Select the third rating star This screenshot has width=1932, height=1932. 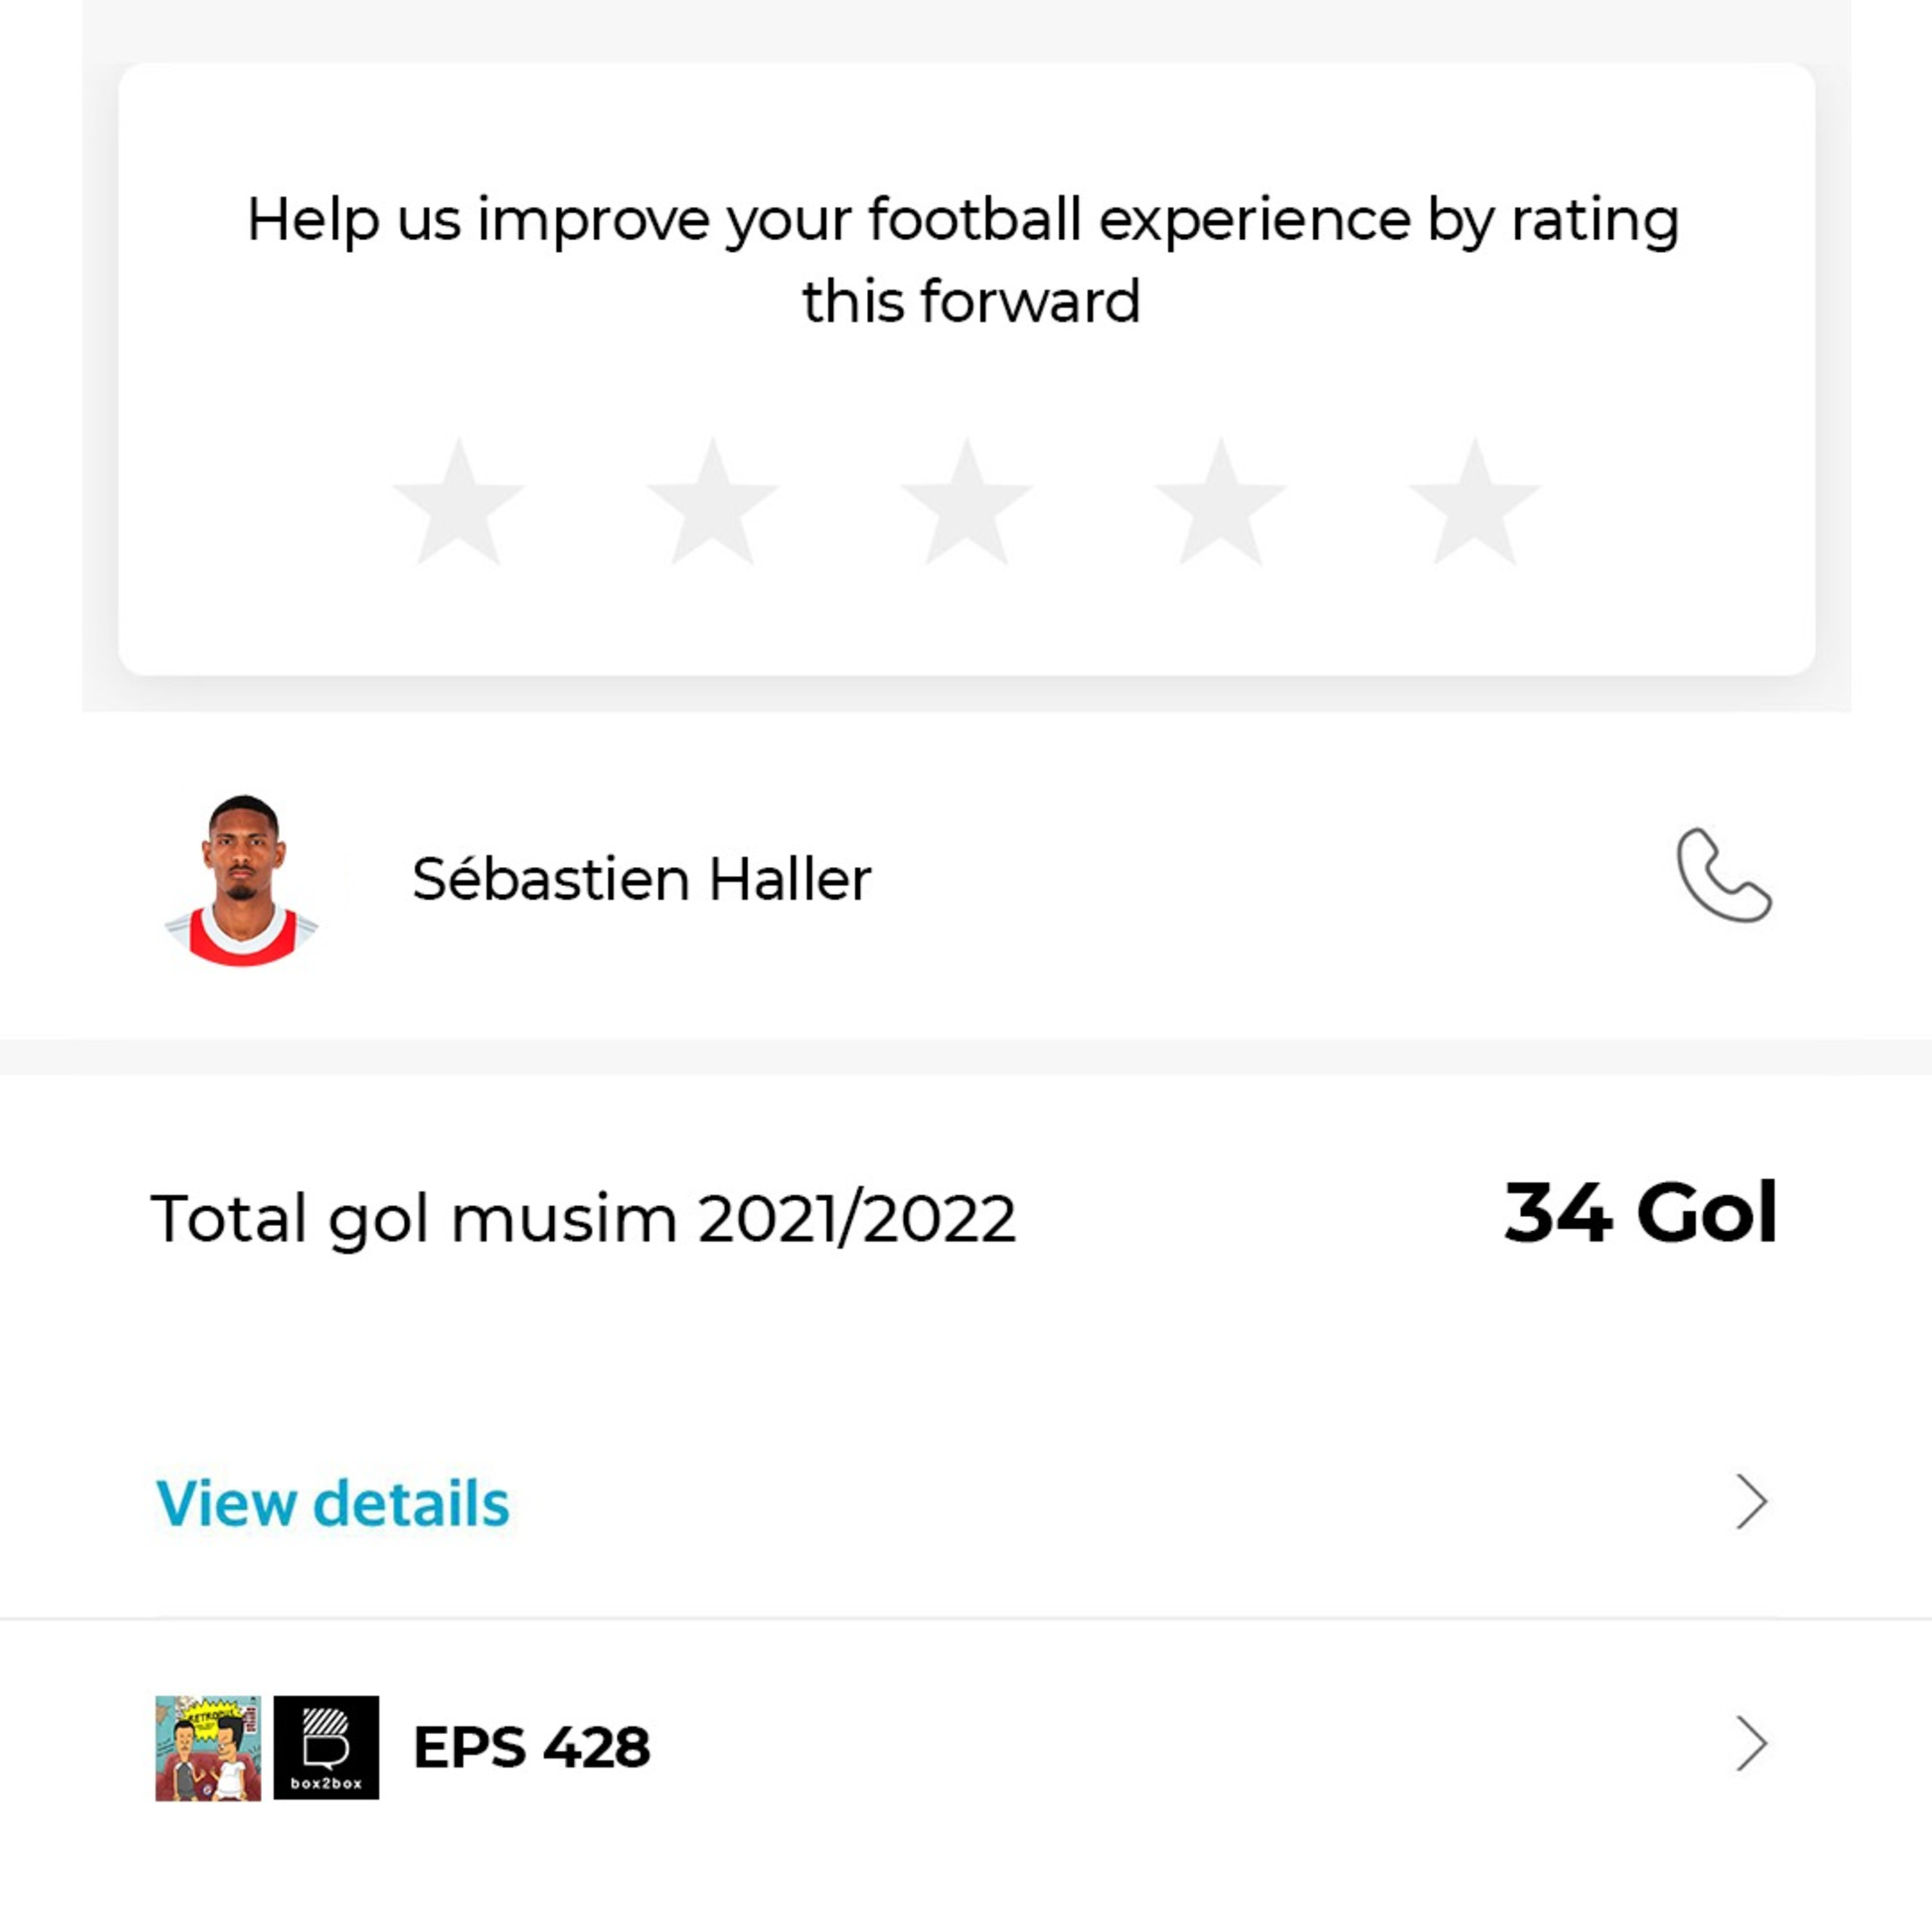point(966,504)
